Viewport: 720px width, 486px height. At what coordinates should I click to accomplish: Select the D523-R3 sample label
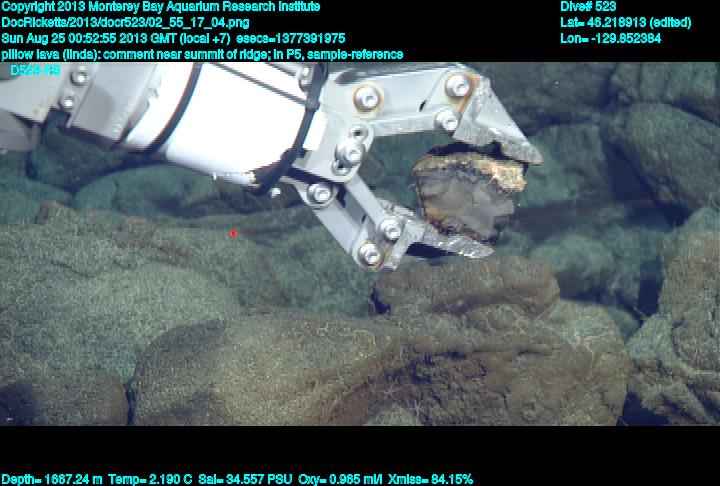(34, 71)
